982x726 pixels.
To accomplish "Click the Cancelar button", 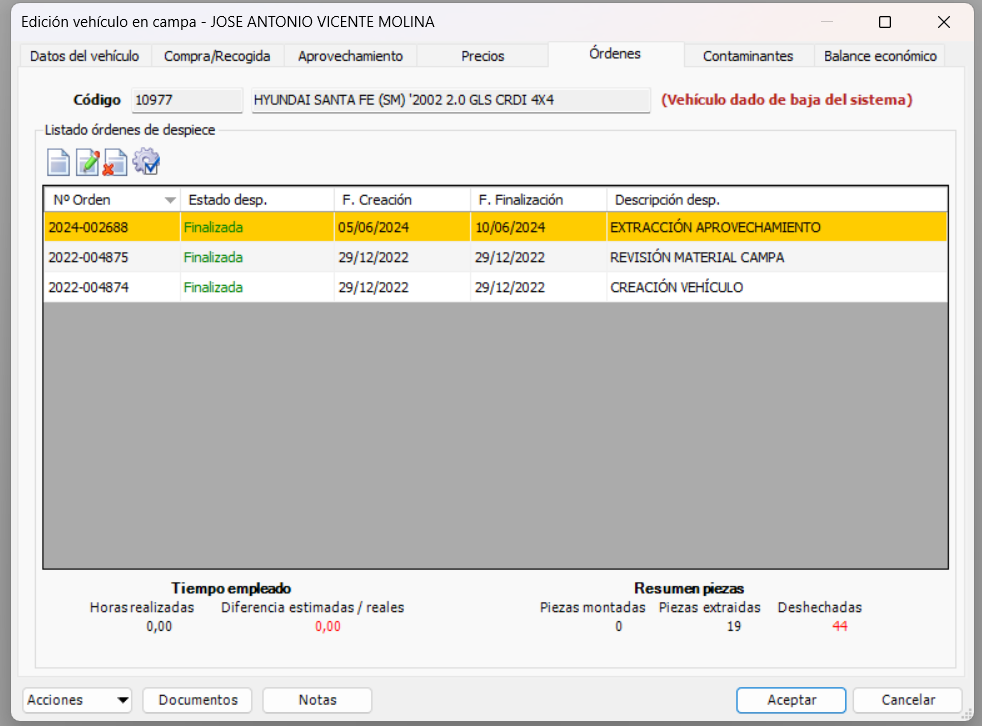I will (x=907, y=700).
